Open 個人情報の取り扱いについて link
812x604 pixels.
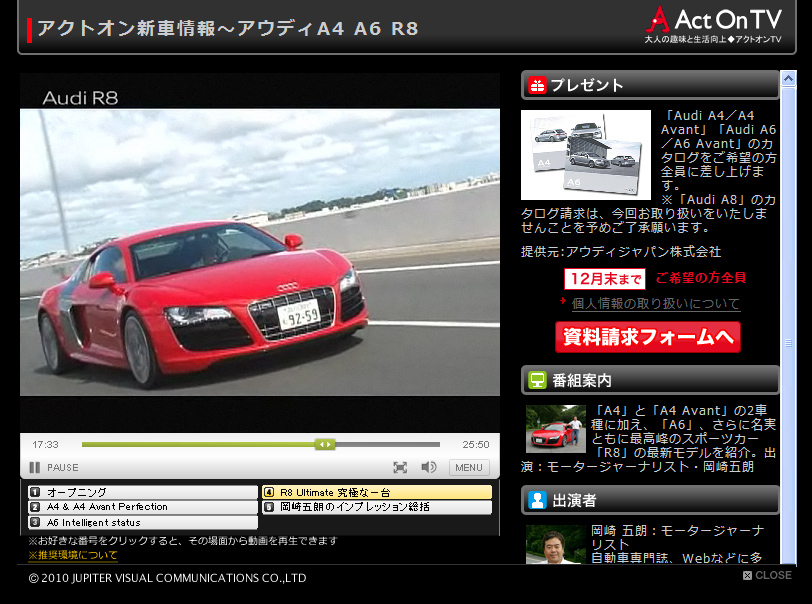tap(656, 304)
